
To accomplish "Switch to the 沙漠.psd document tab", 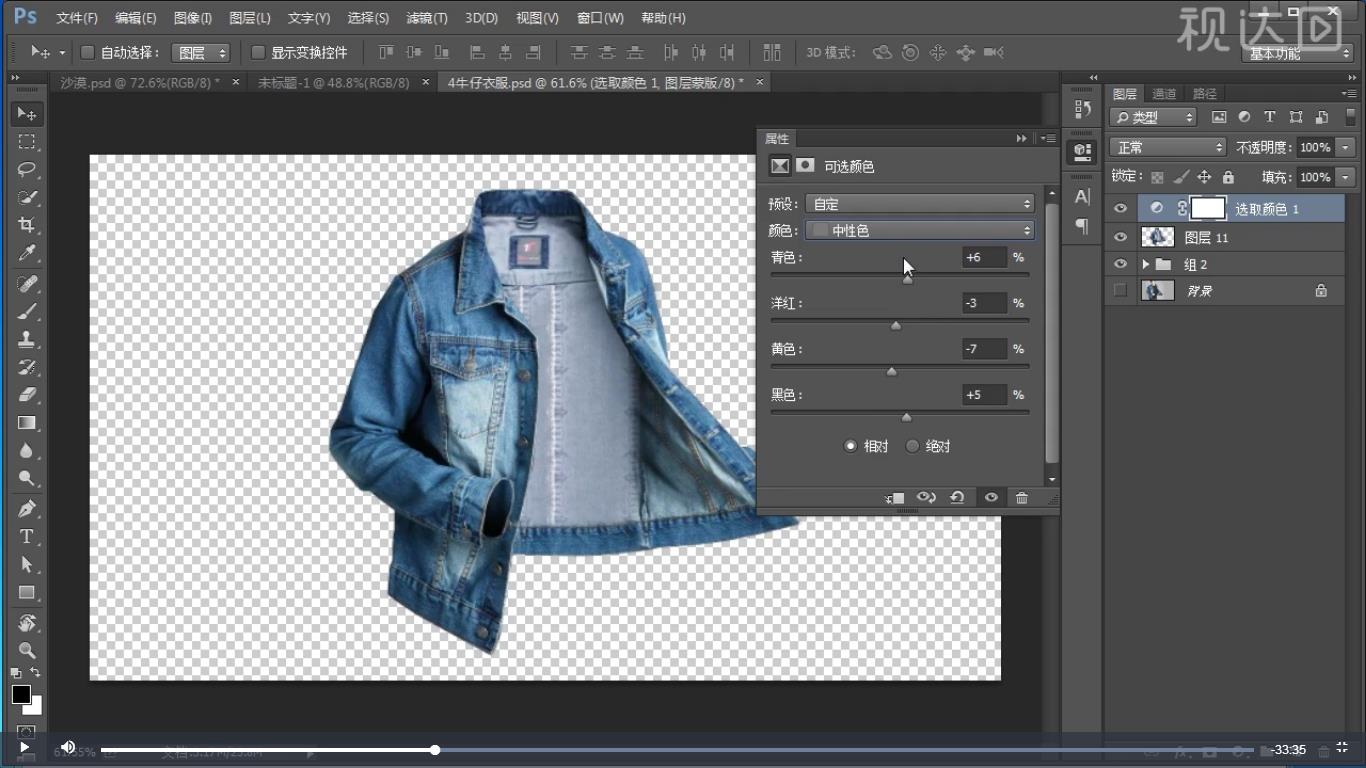I will (139, 82).
